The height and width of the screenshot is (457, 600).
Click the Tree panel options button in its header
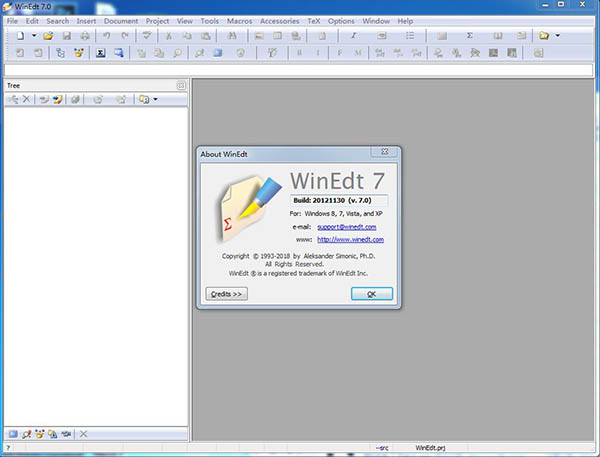[181, 85]
